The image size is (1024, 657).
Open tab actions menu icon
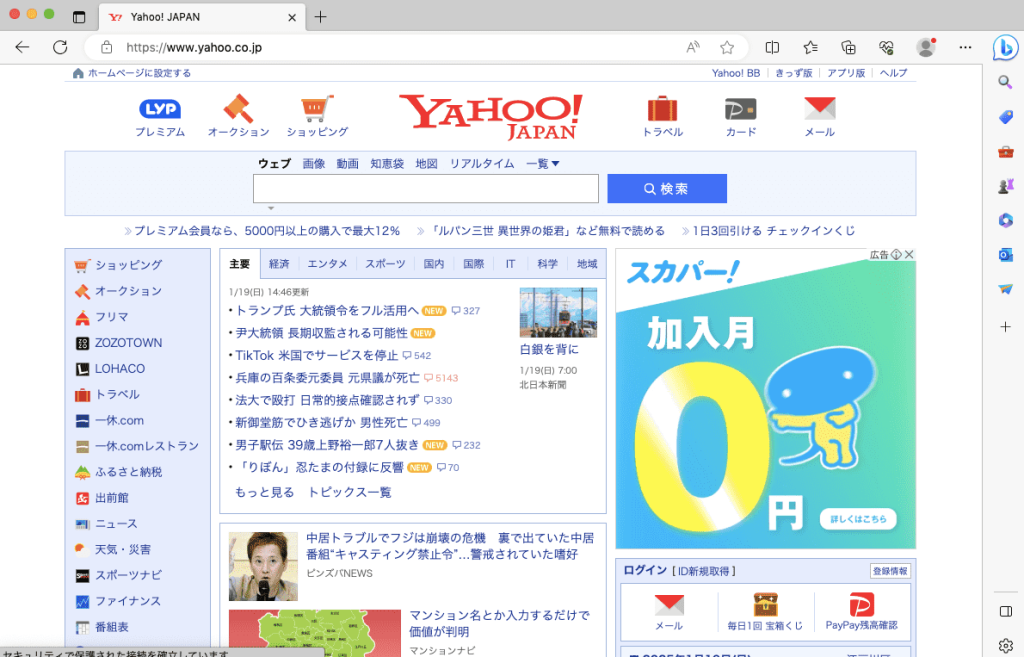(79, 17)
